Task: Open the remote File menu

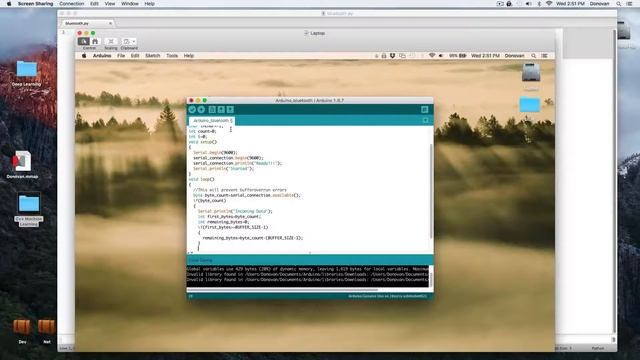Action: (121, 56)
